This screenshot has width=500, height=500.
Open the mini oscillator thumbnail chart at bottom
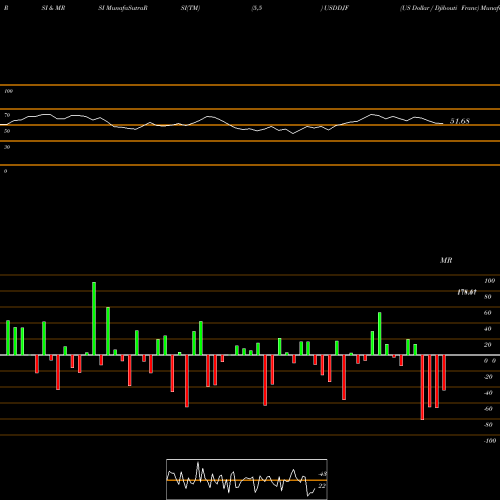tap(247, 479)
